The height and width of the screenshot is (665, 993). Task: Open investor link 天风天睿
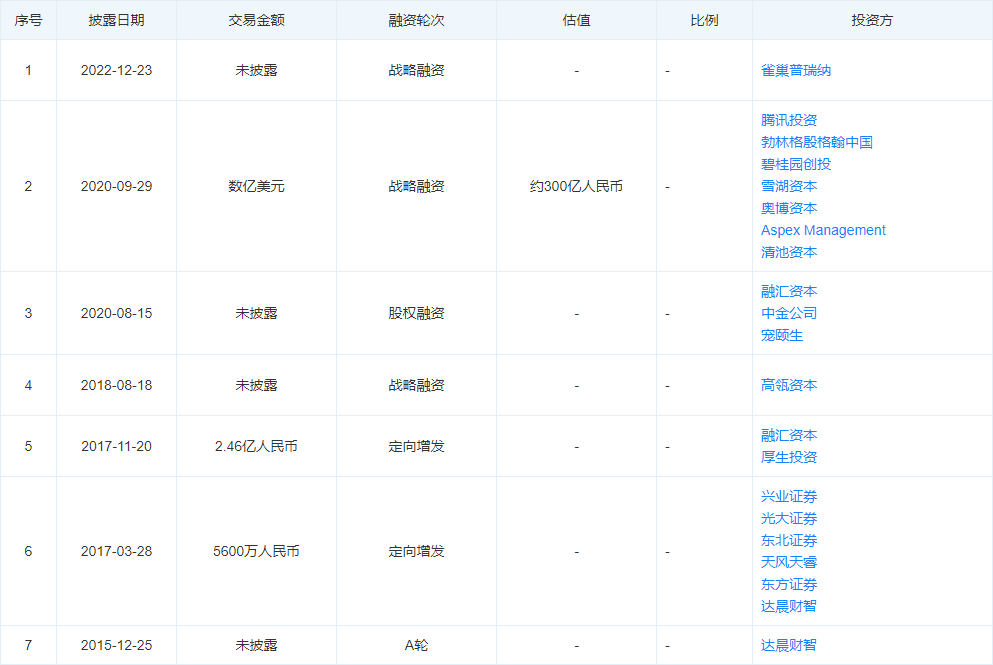click(788, 562)
